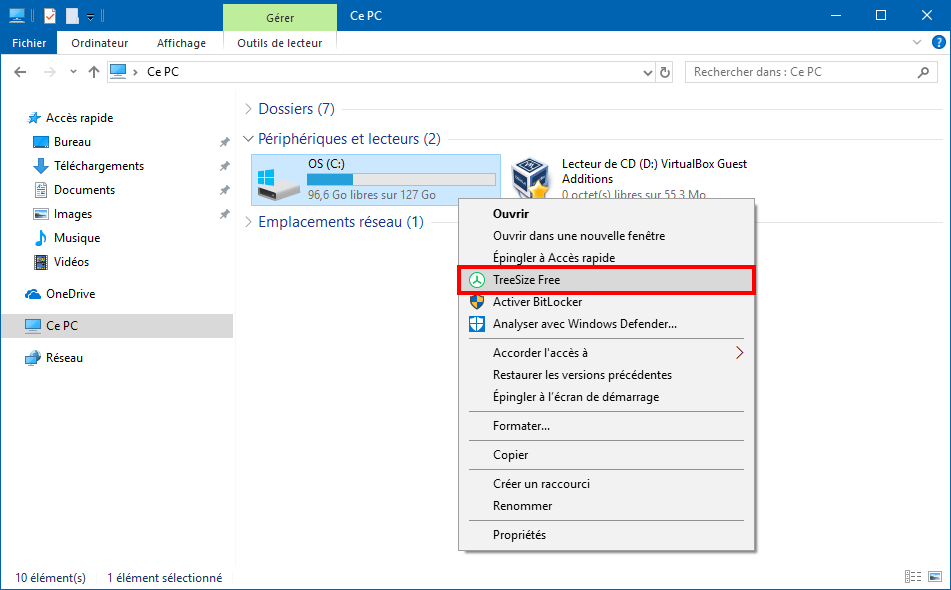The image size is (951, 590).
Task: Click the new folder icon in the title bar
Action: pyautogui.click(x=72, y=16)
